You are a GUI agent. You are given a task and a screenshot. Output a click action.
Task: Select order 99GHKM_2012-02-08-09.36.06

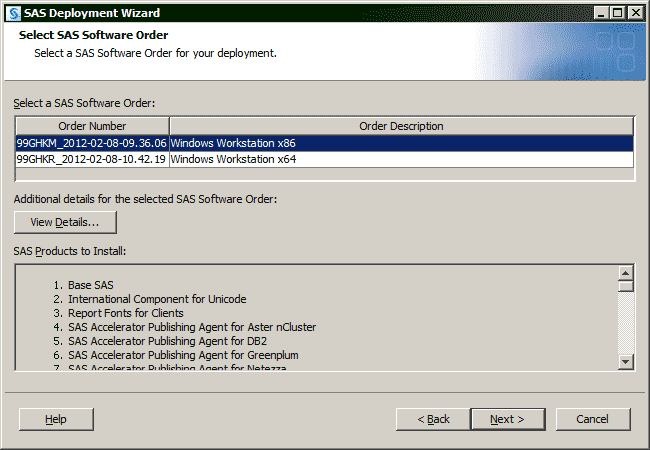(92, 143)
